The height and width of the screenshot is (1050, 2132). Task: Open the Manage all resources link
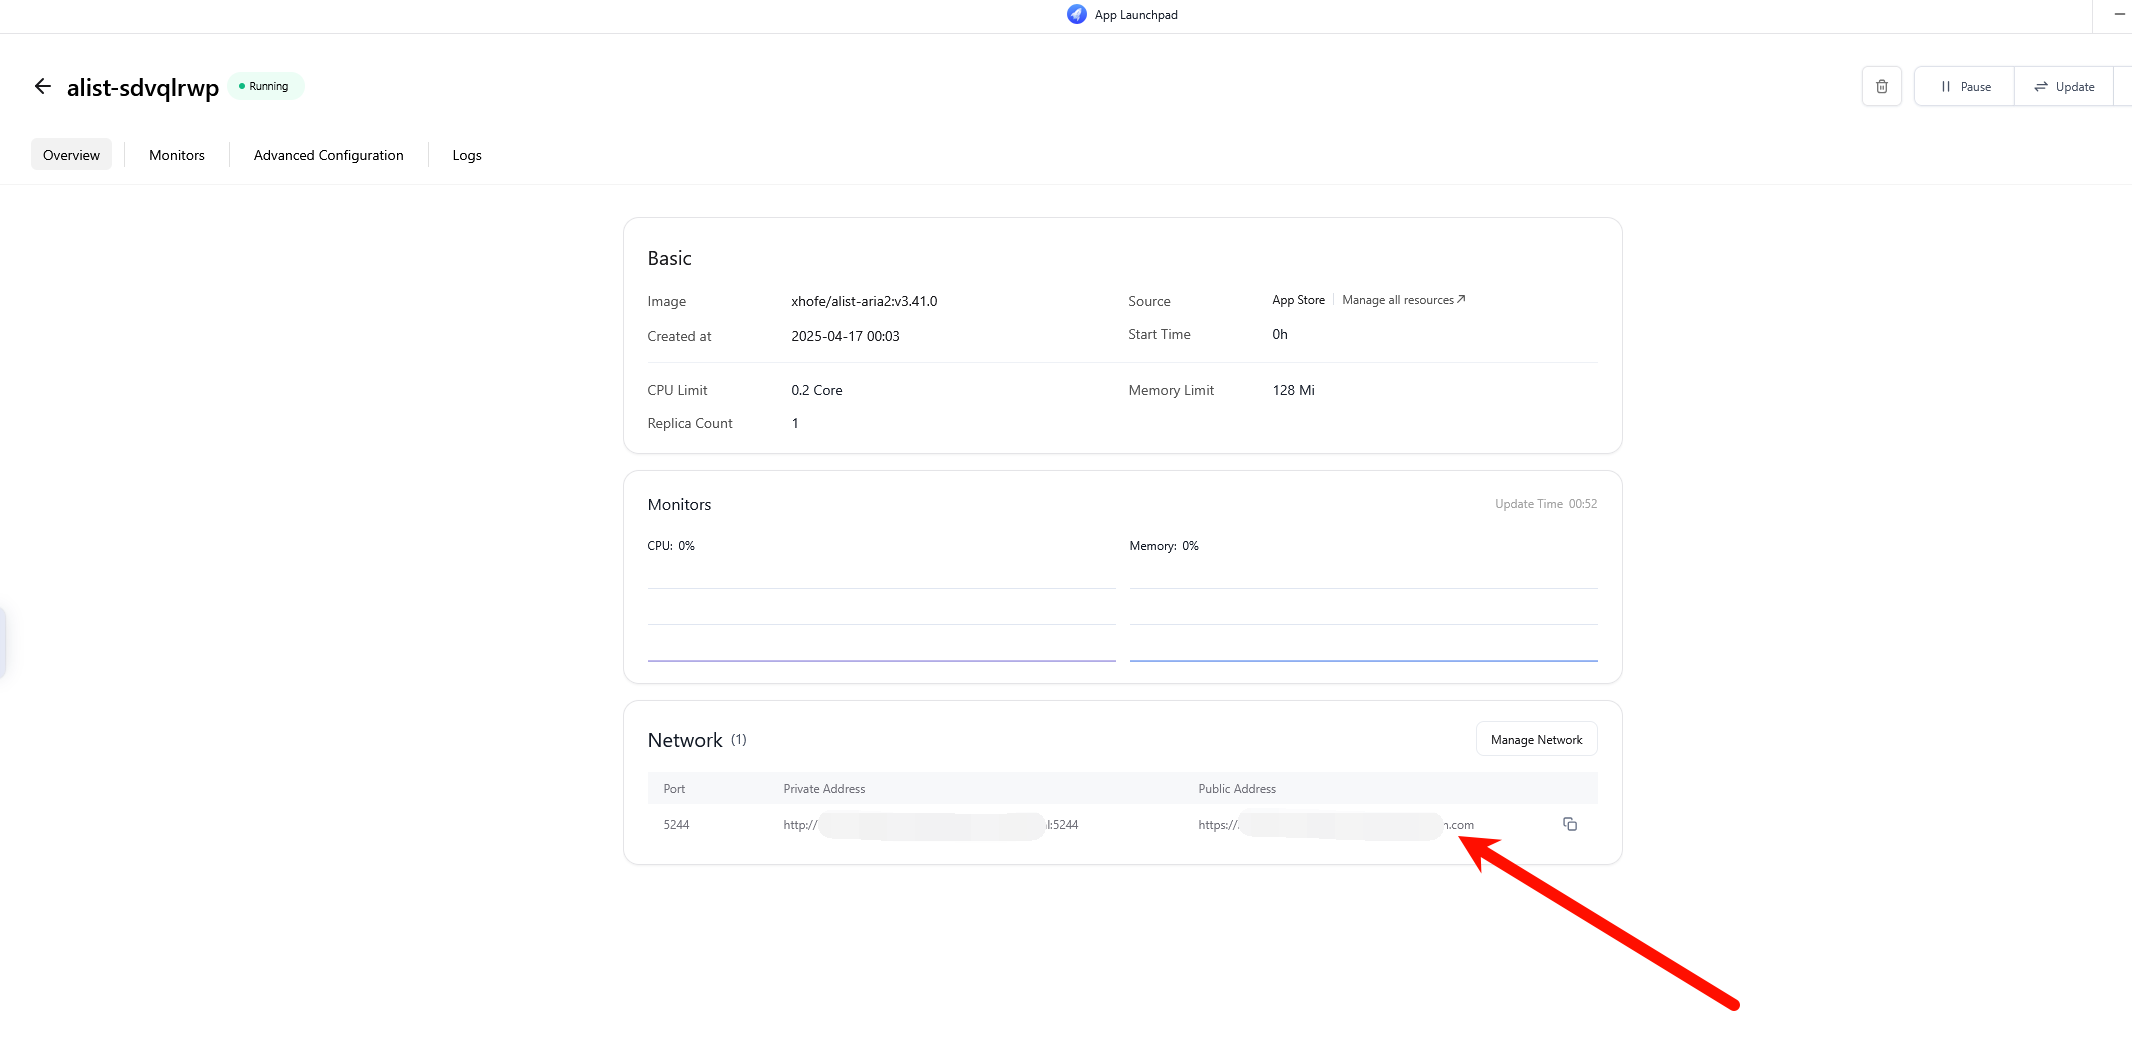[1403, 300]
